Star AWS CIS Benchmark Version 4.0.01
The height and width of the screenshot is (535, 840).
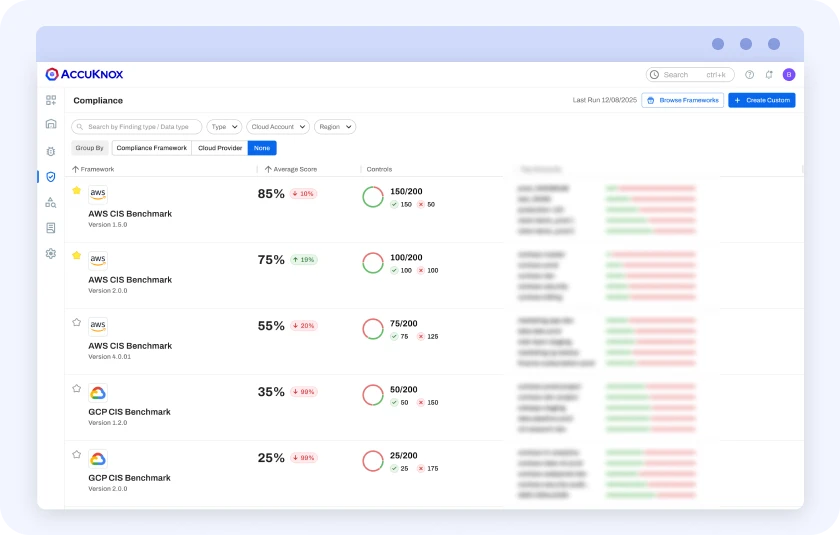[x=77, y=322]
